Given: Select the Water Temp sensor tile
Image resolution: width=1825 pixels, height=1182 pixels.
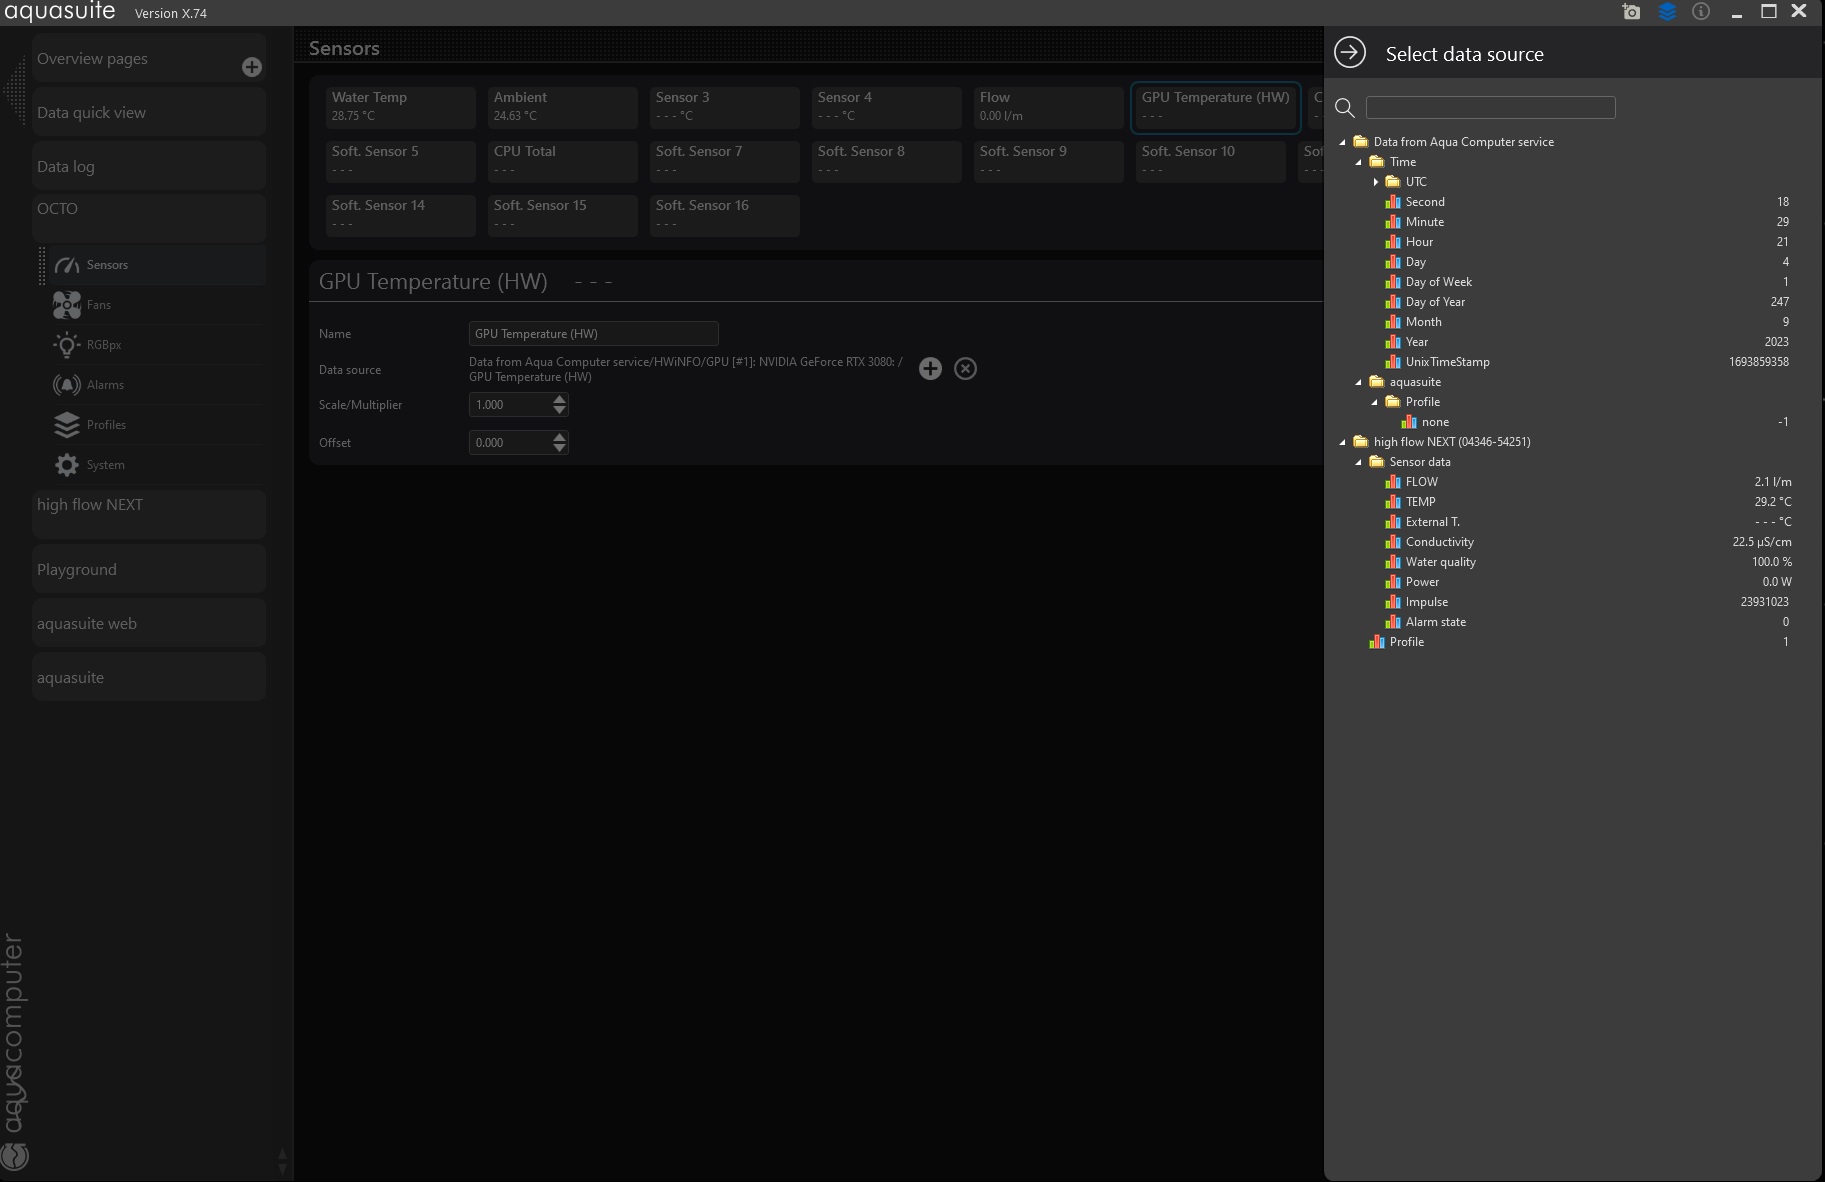Looking at the screenshot, I should (x=400, y=106).
